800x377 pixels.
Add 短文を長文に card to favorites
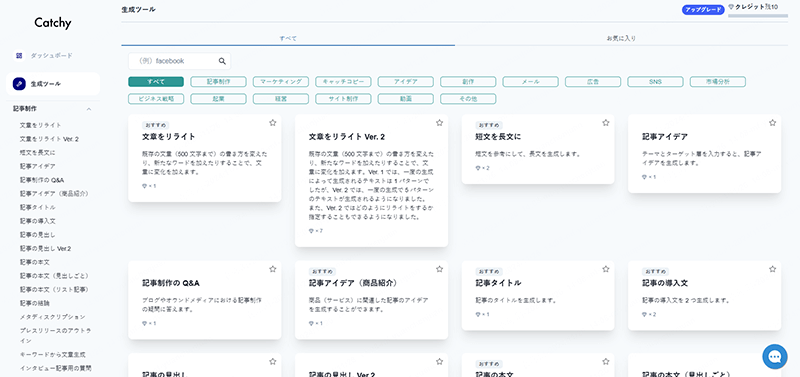606,122
